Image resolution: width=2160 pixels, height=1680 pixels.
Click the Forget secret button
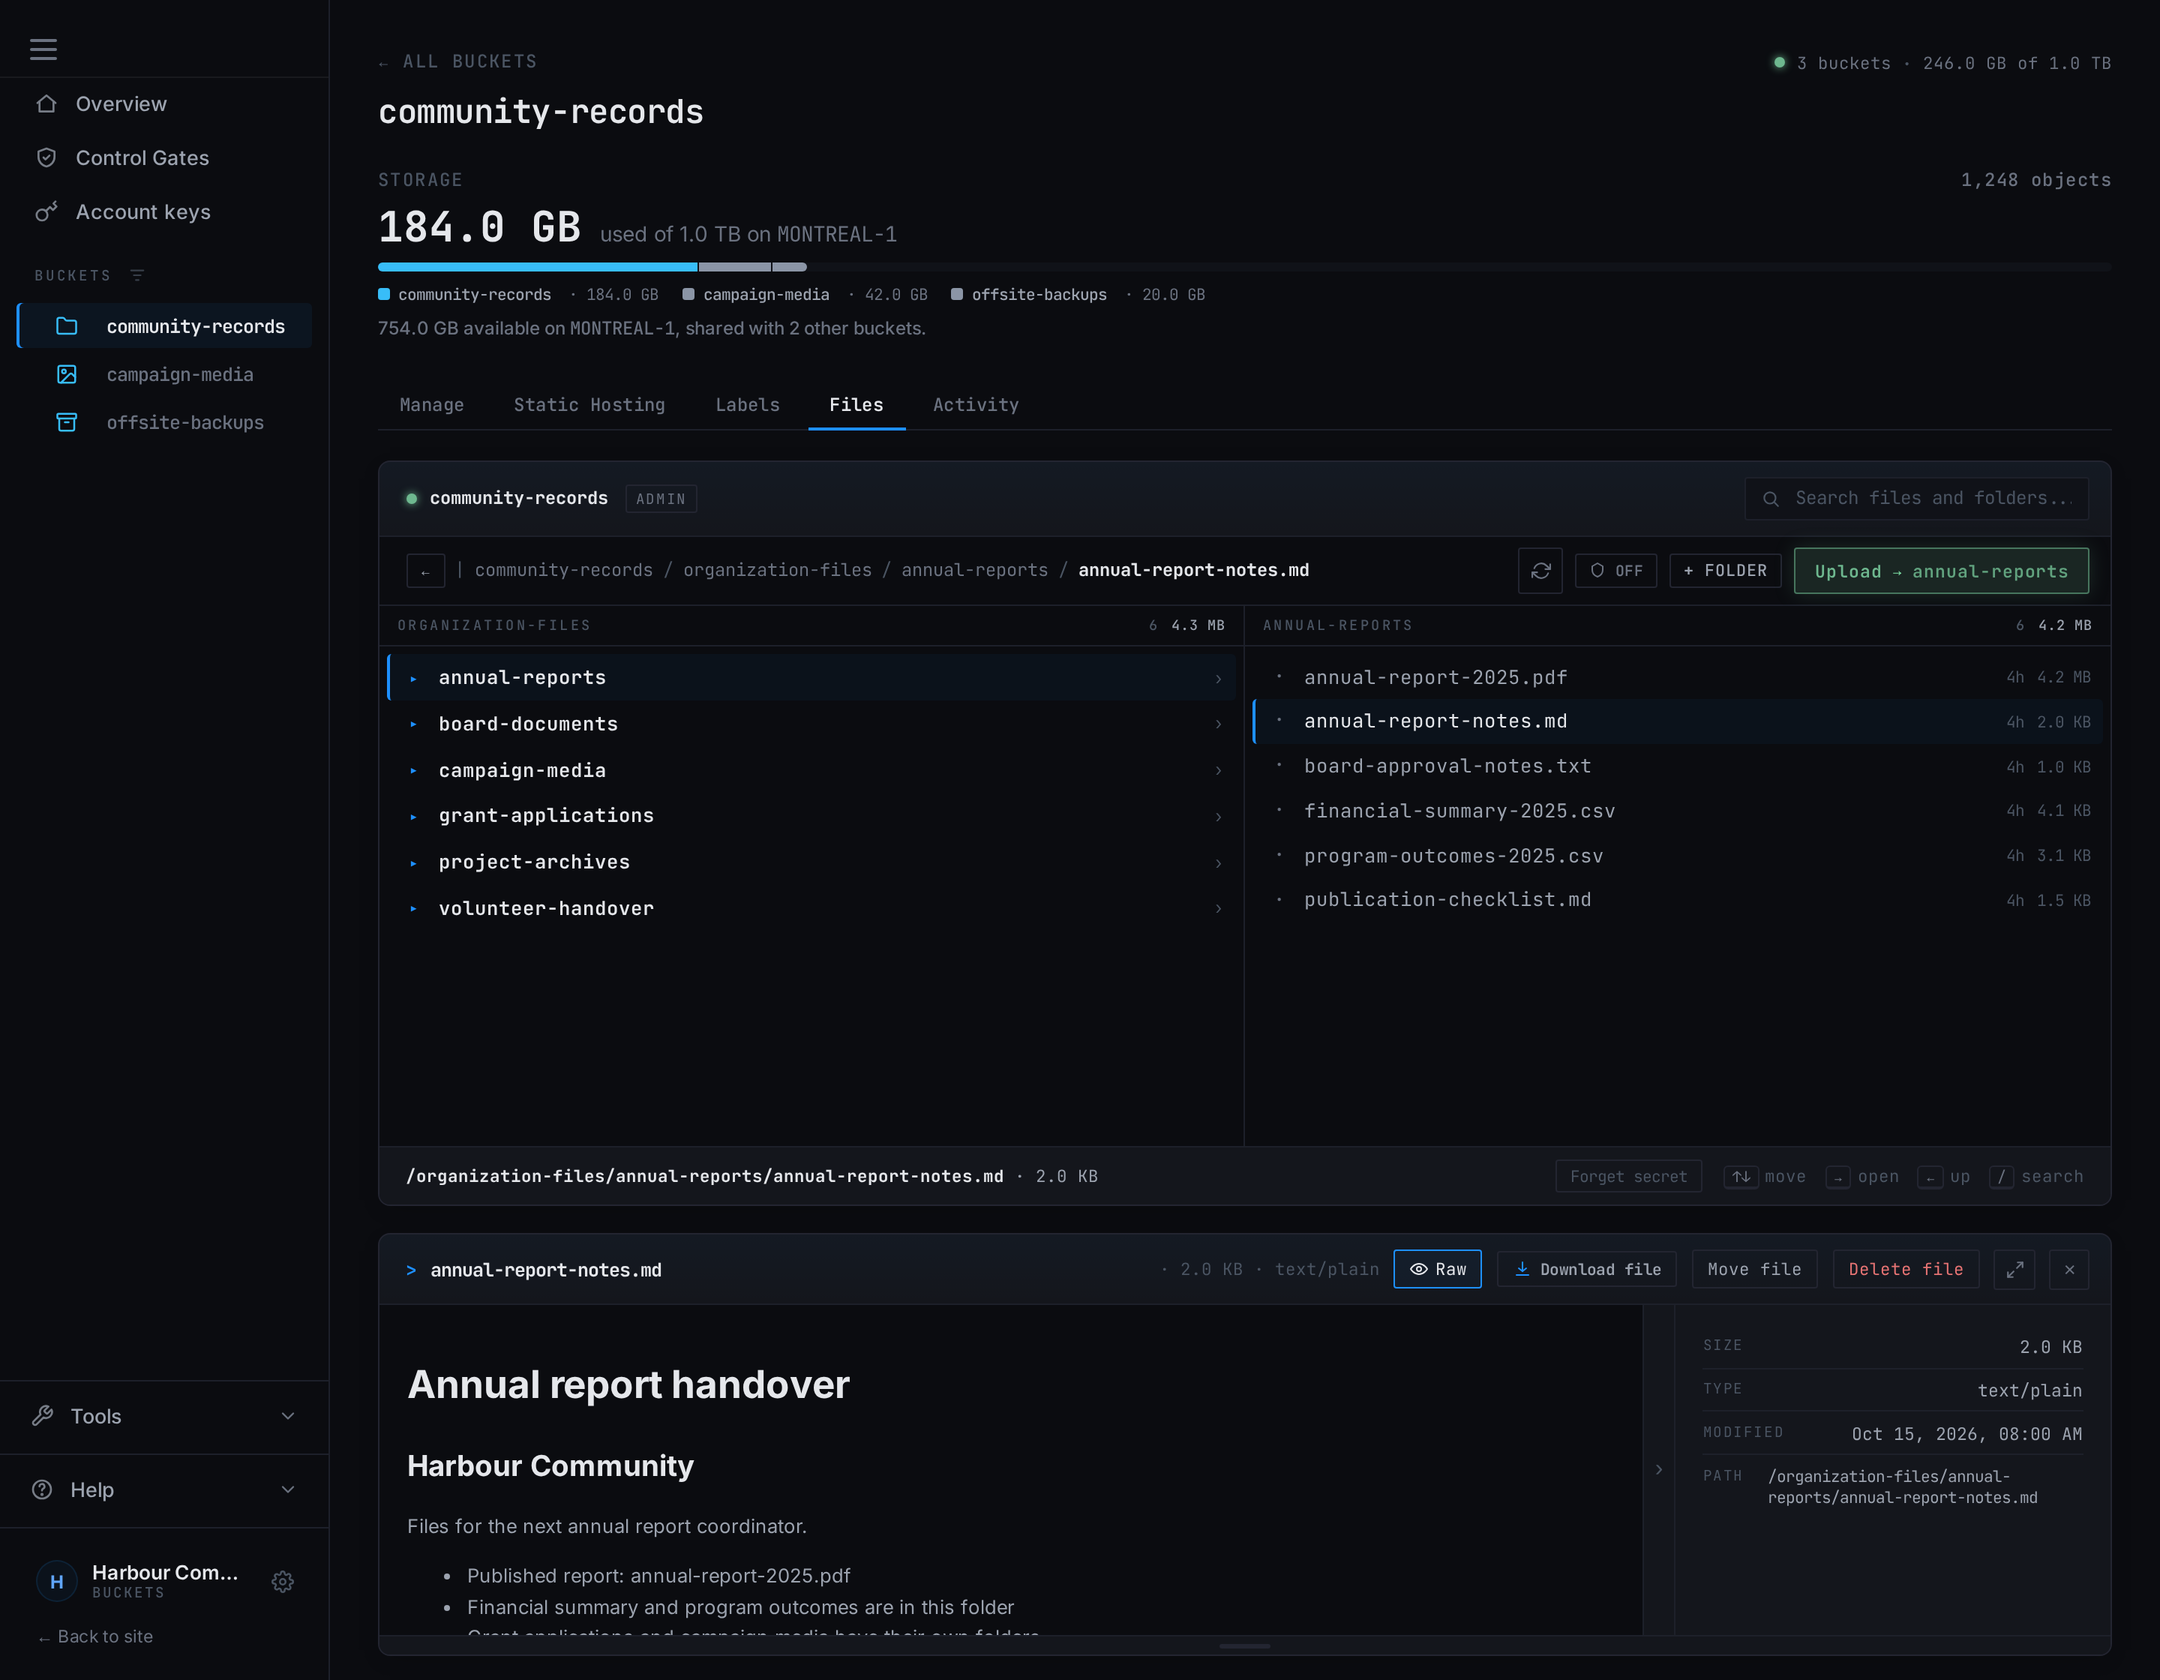(x=1628, y=1176)
